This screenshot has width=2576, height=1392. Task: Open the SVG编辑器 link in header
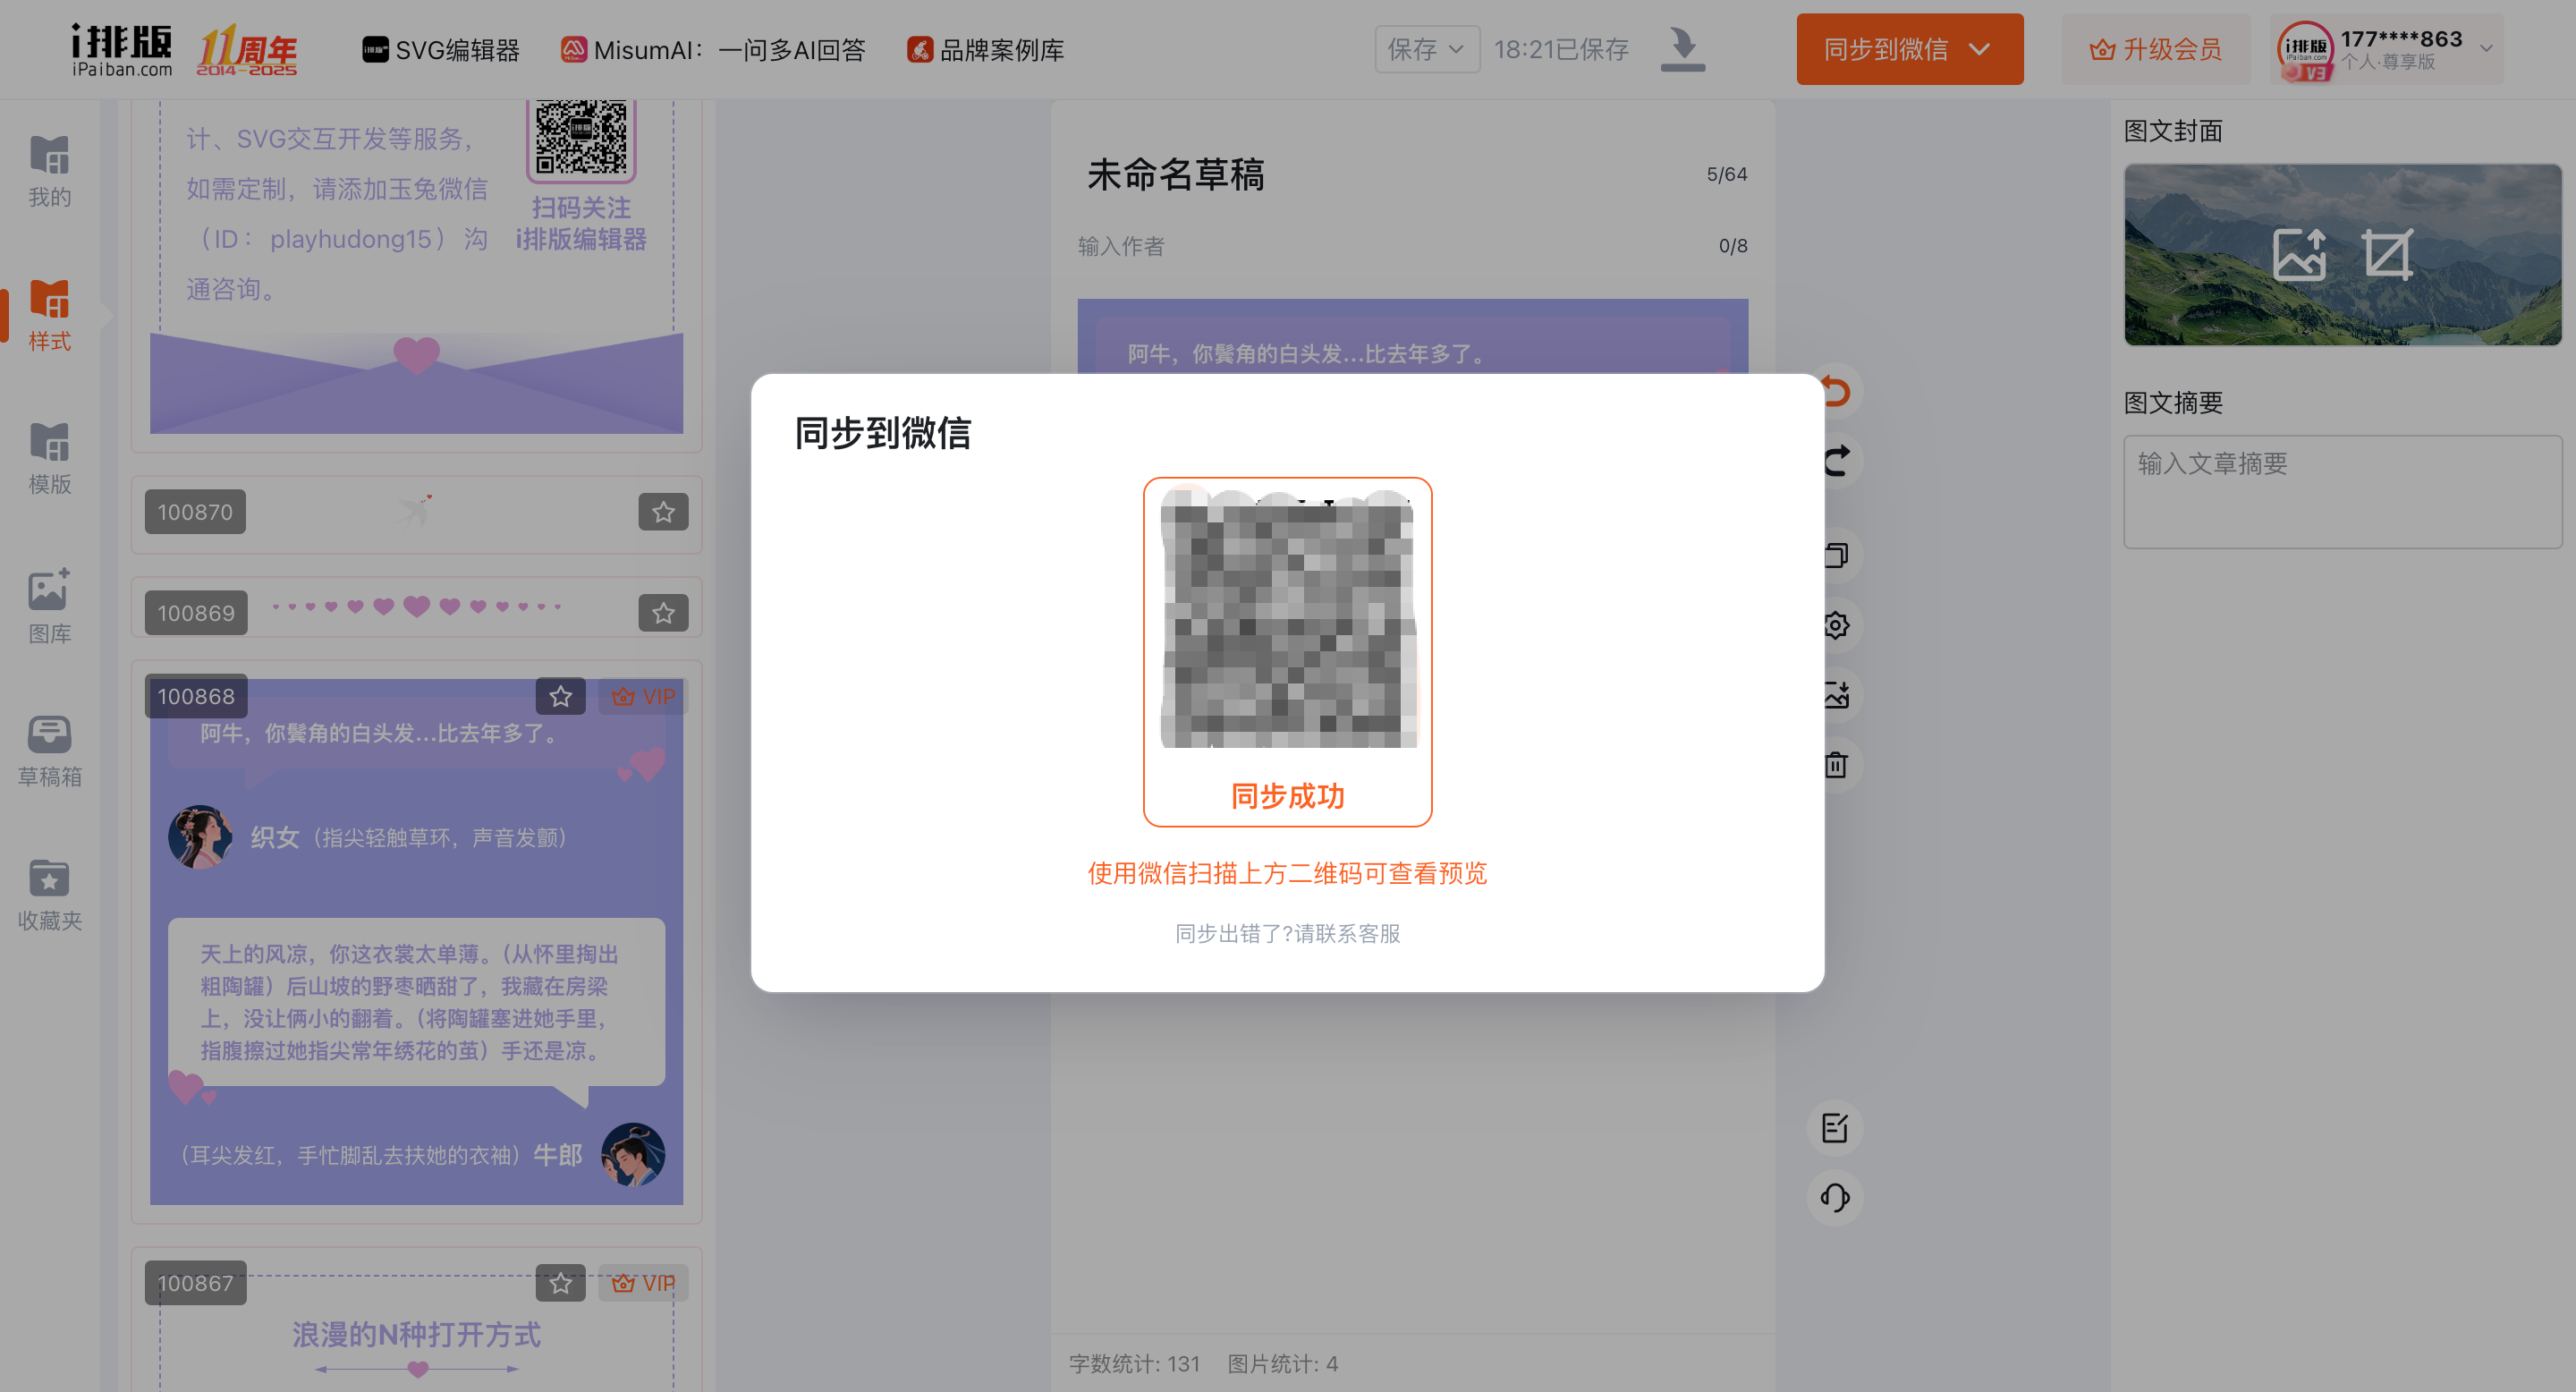click(x=441, y=50)
